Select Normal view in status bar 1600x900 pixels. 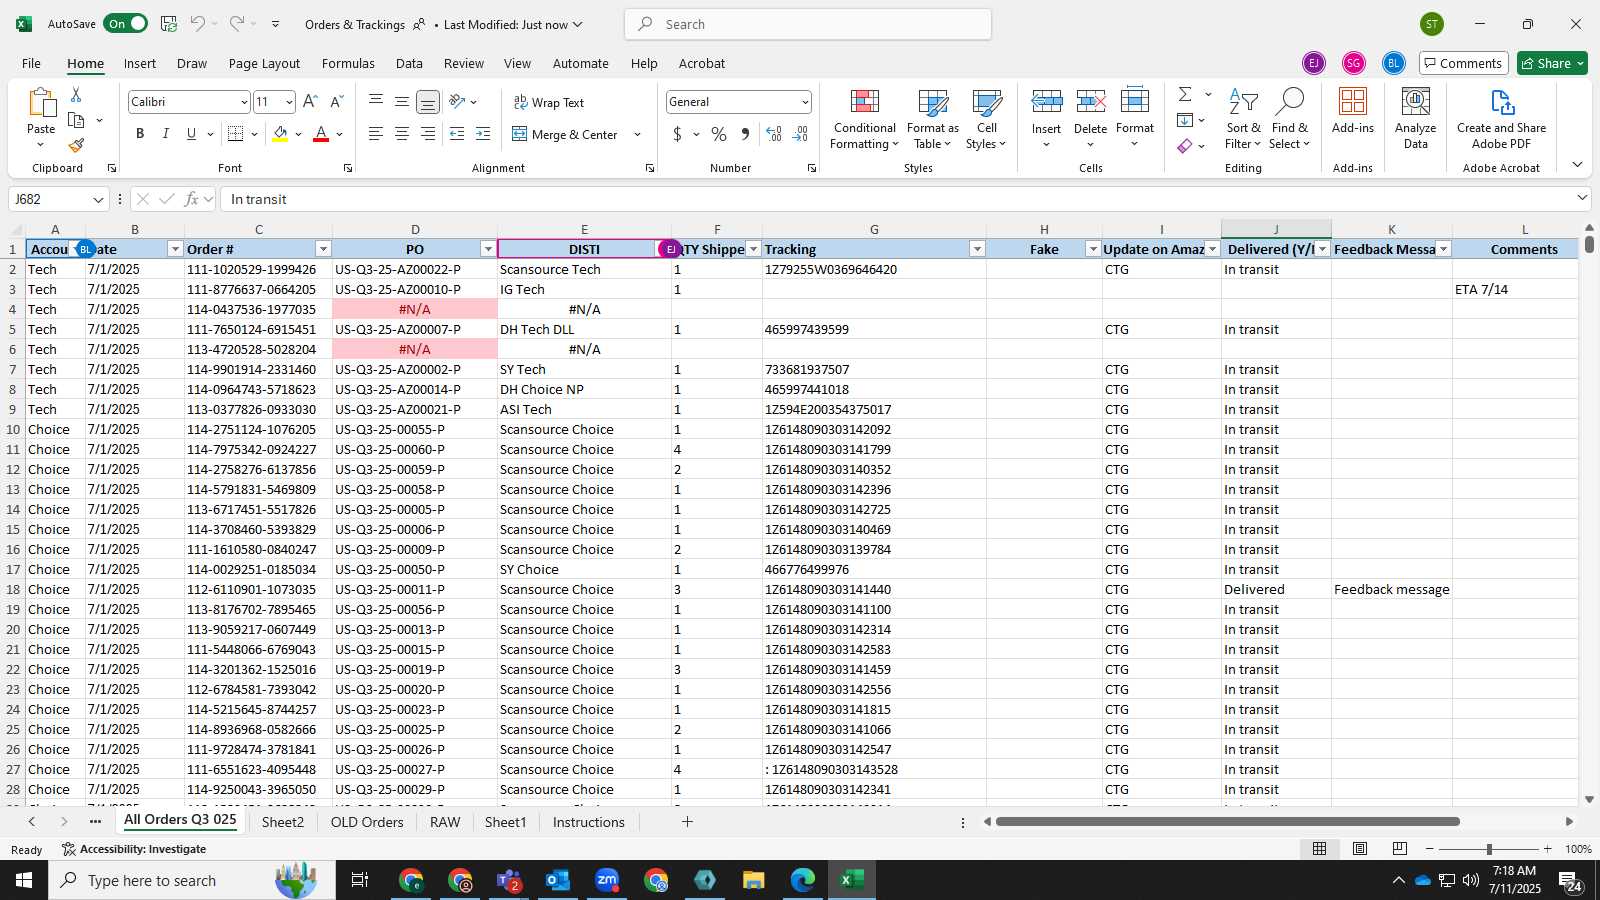click(x=1320, y=849)
